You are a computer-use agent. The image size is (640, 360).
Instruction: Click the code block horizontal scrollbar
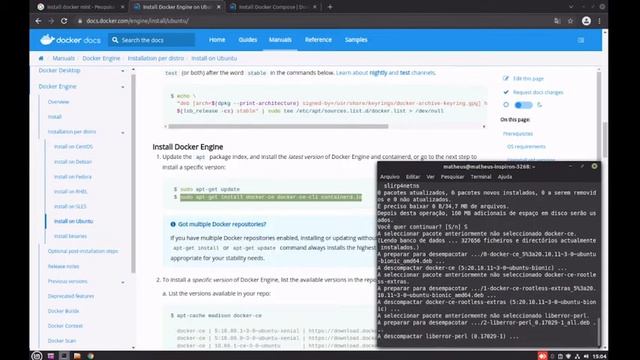tap(279, 126)
